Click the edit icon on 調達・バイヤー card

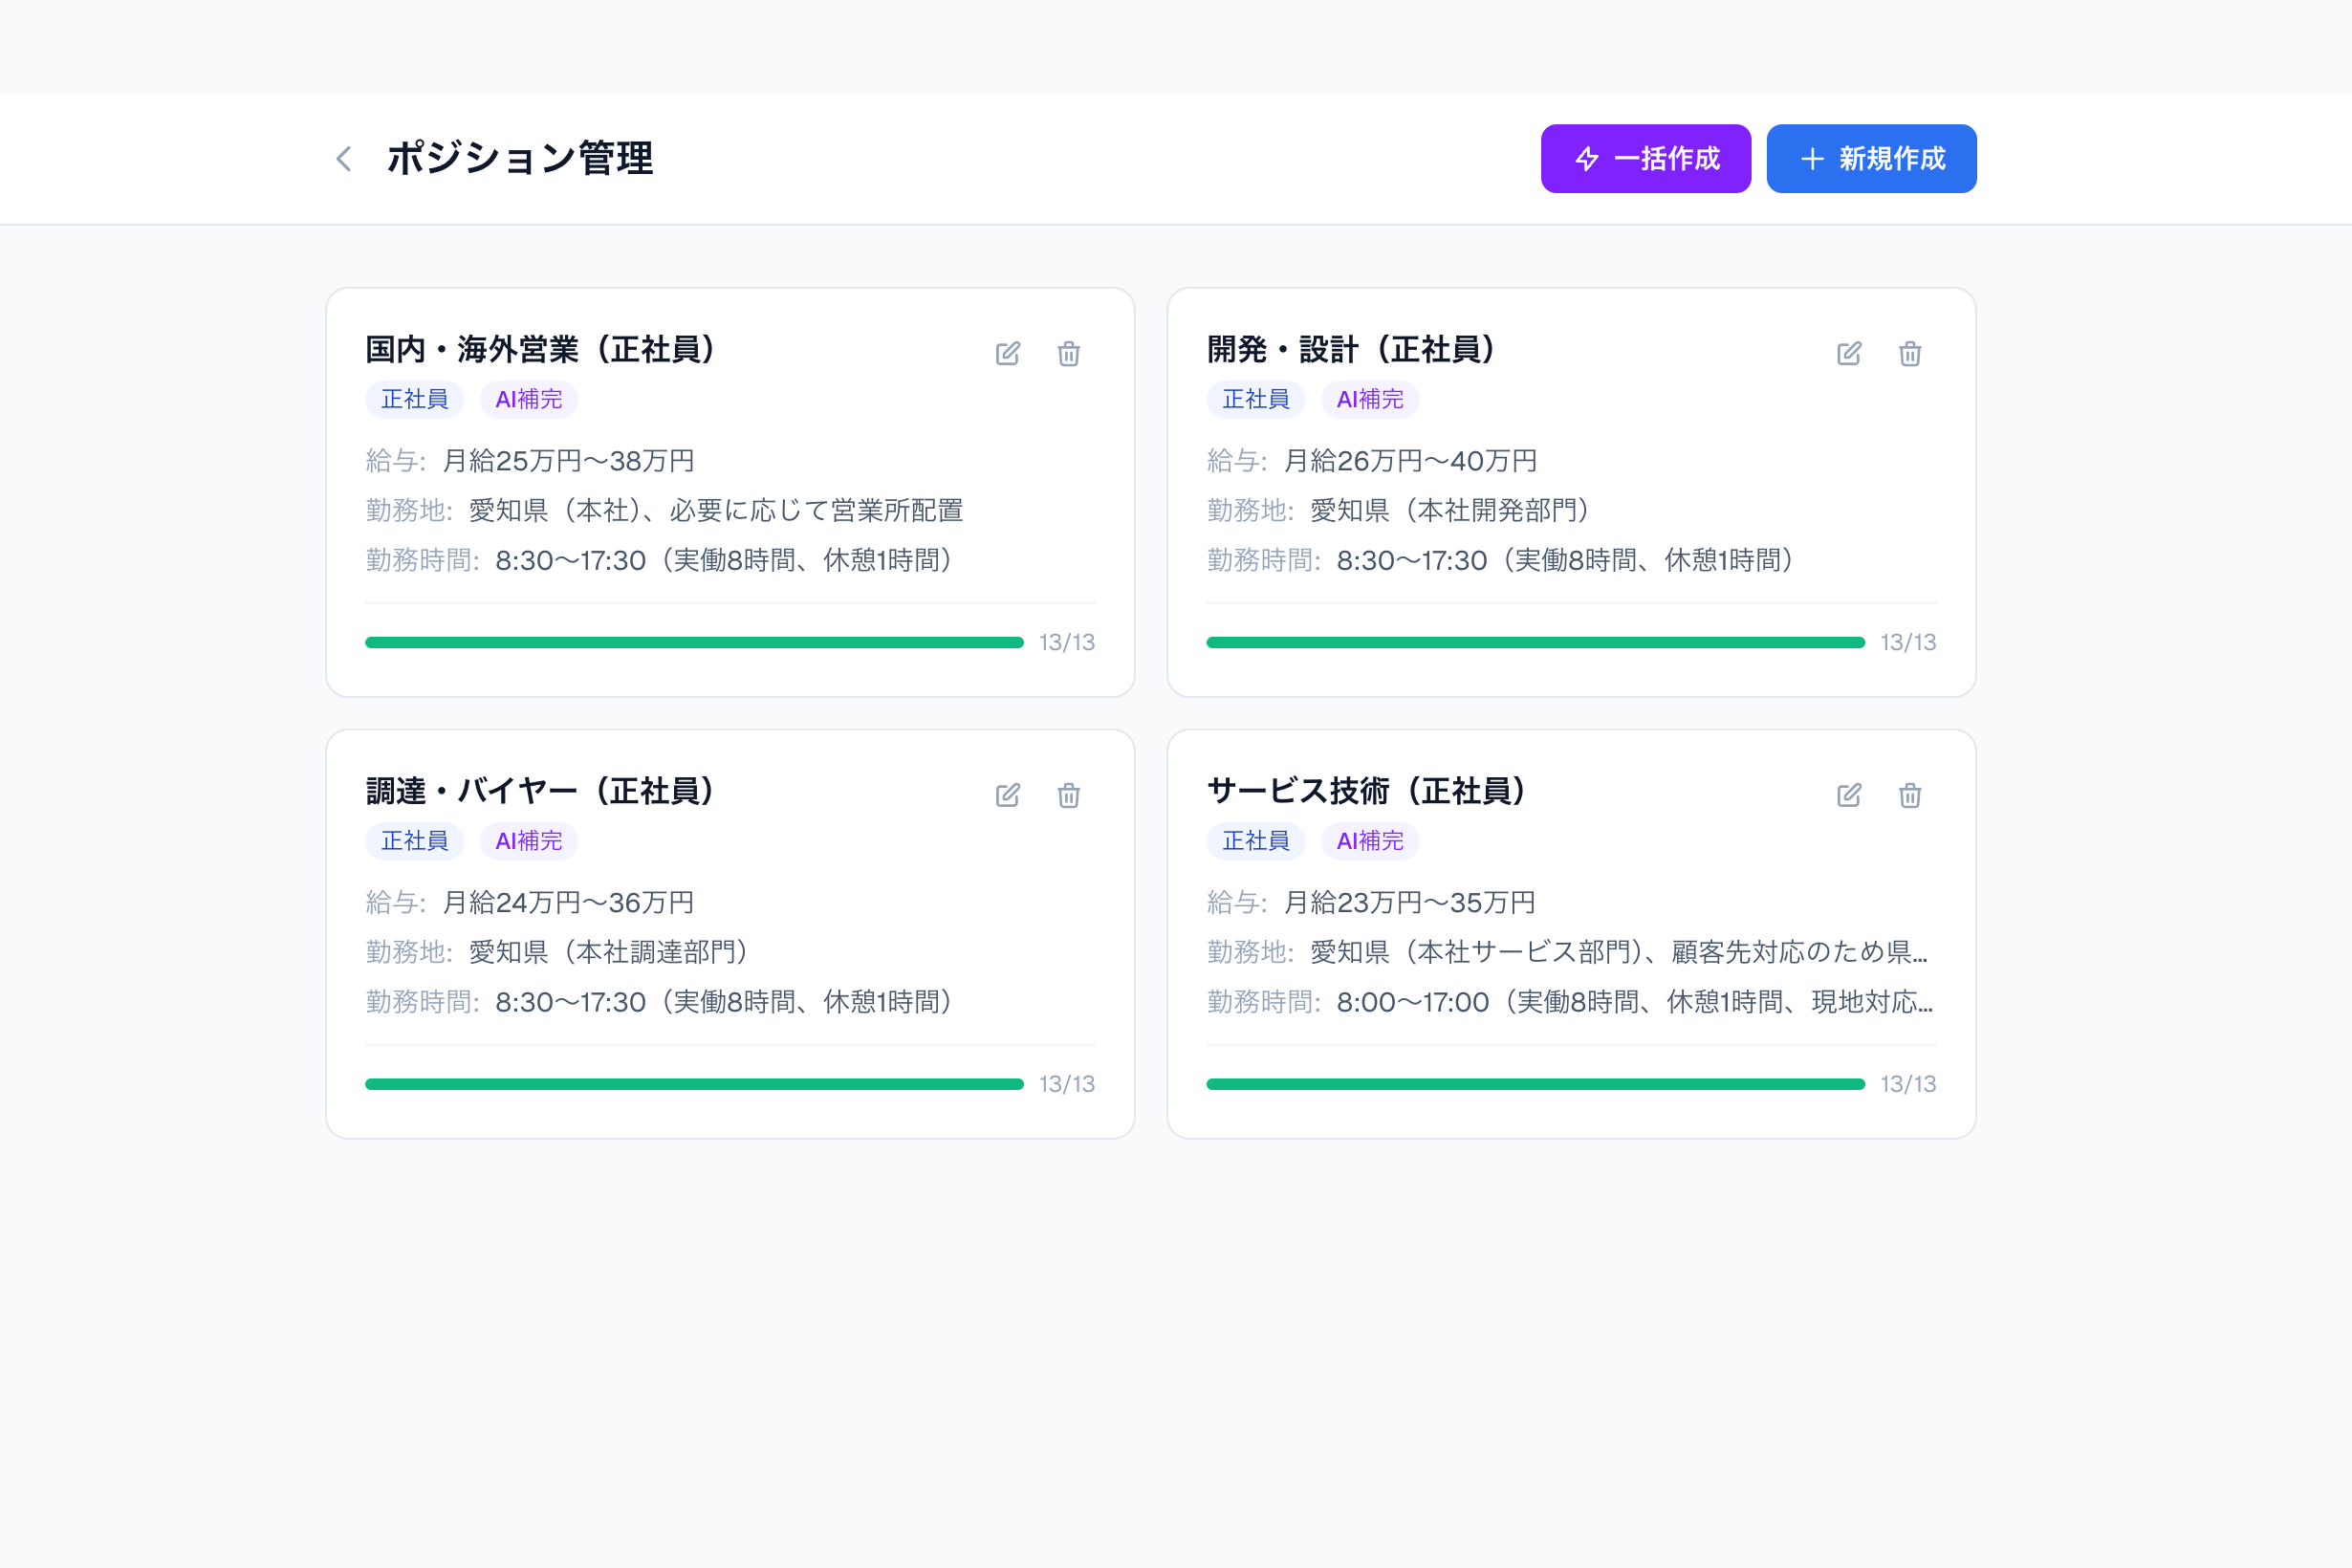tap(1007, 795)
